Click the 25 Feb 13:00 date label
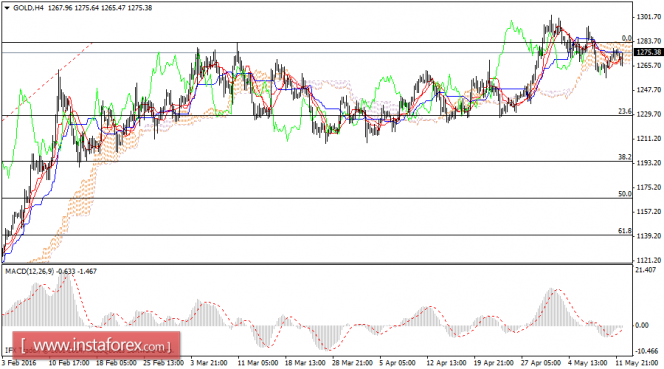This screenshot has height=369, width=664. [163, 363]
